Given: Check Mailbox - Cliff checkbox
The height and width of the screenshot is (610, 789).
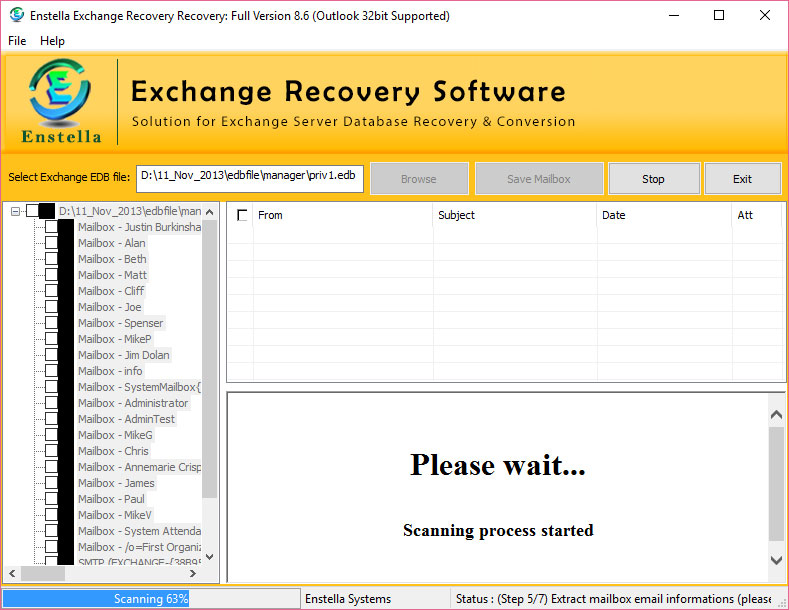Looking at the screenshot, I should 51,291.
